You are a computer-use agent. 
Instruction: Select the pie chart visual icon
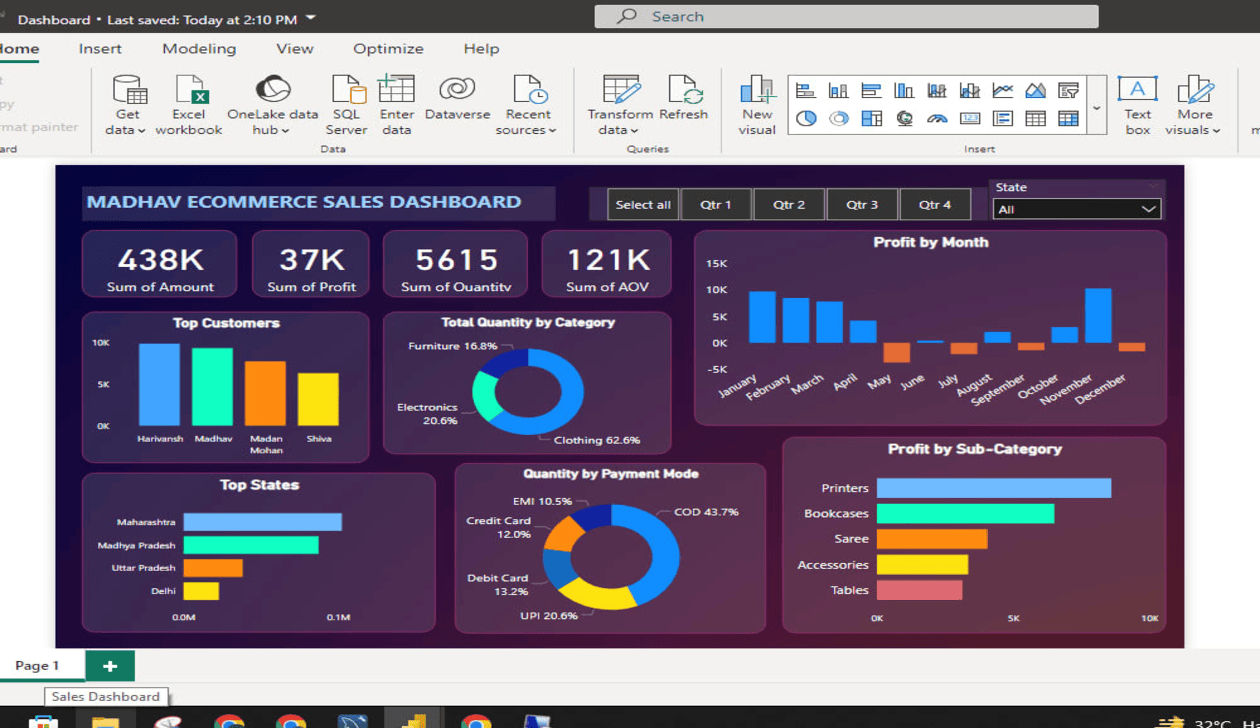pyautogui.click(x=807, y=118)
